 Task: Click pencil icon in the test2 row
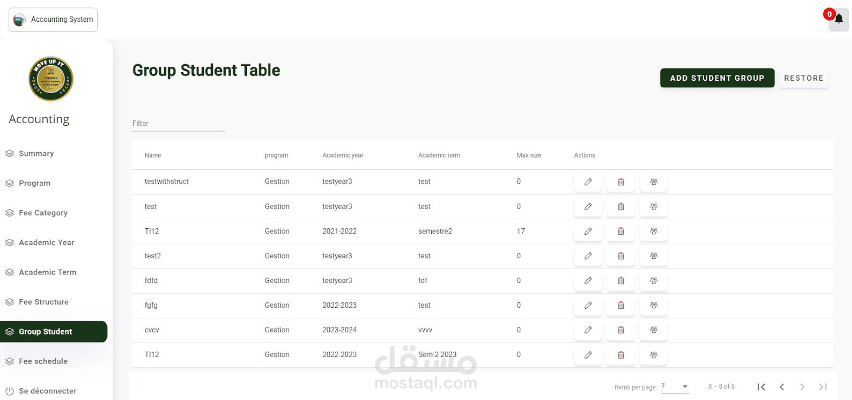(x=588, y=256)
